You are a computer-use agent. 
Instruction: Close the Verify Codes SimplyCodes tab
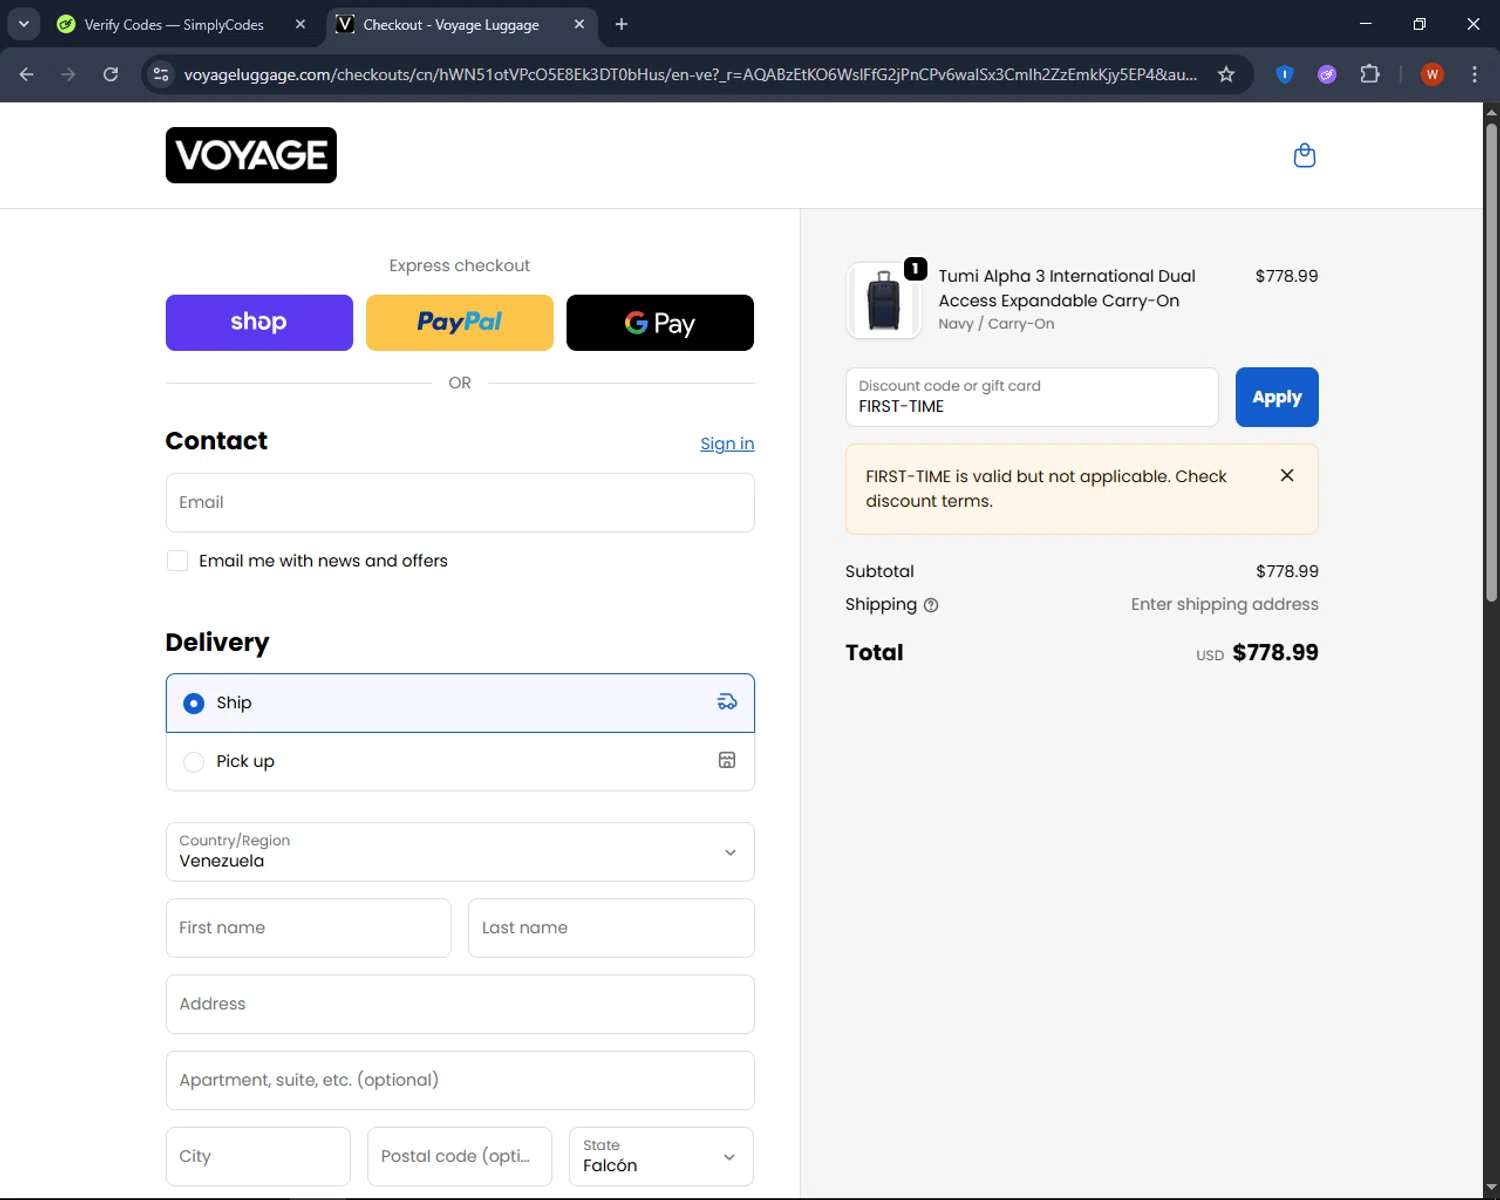[300, 24]
